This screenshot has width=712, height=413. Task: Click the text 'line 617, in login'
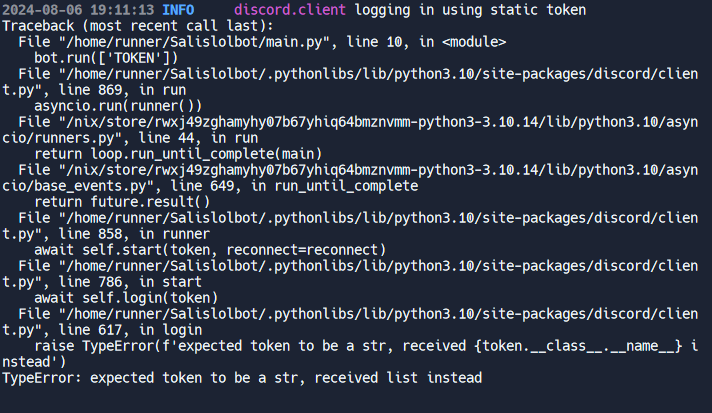(130, 330)
